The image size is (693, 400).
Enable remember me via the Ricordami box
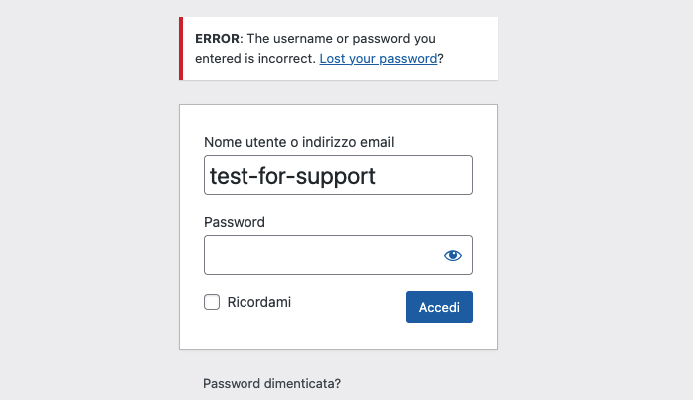pos(212,302)
